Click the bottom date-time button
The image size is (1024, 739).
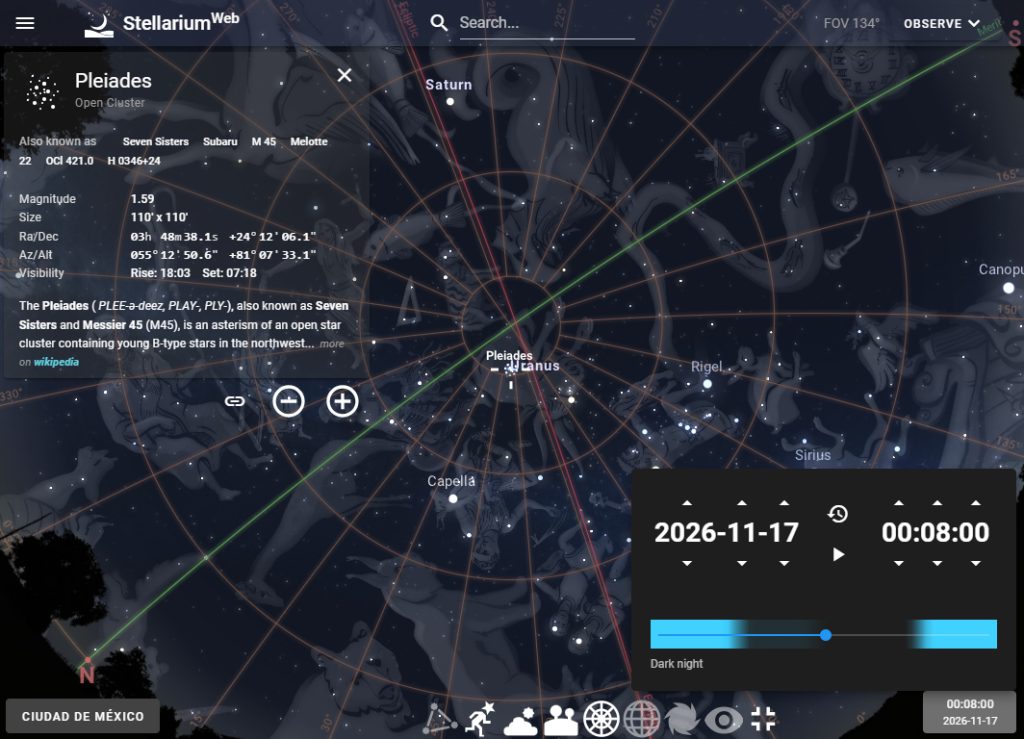(970, 712)
